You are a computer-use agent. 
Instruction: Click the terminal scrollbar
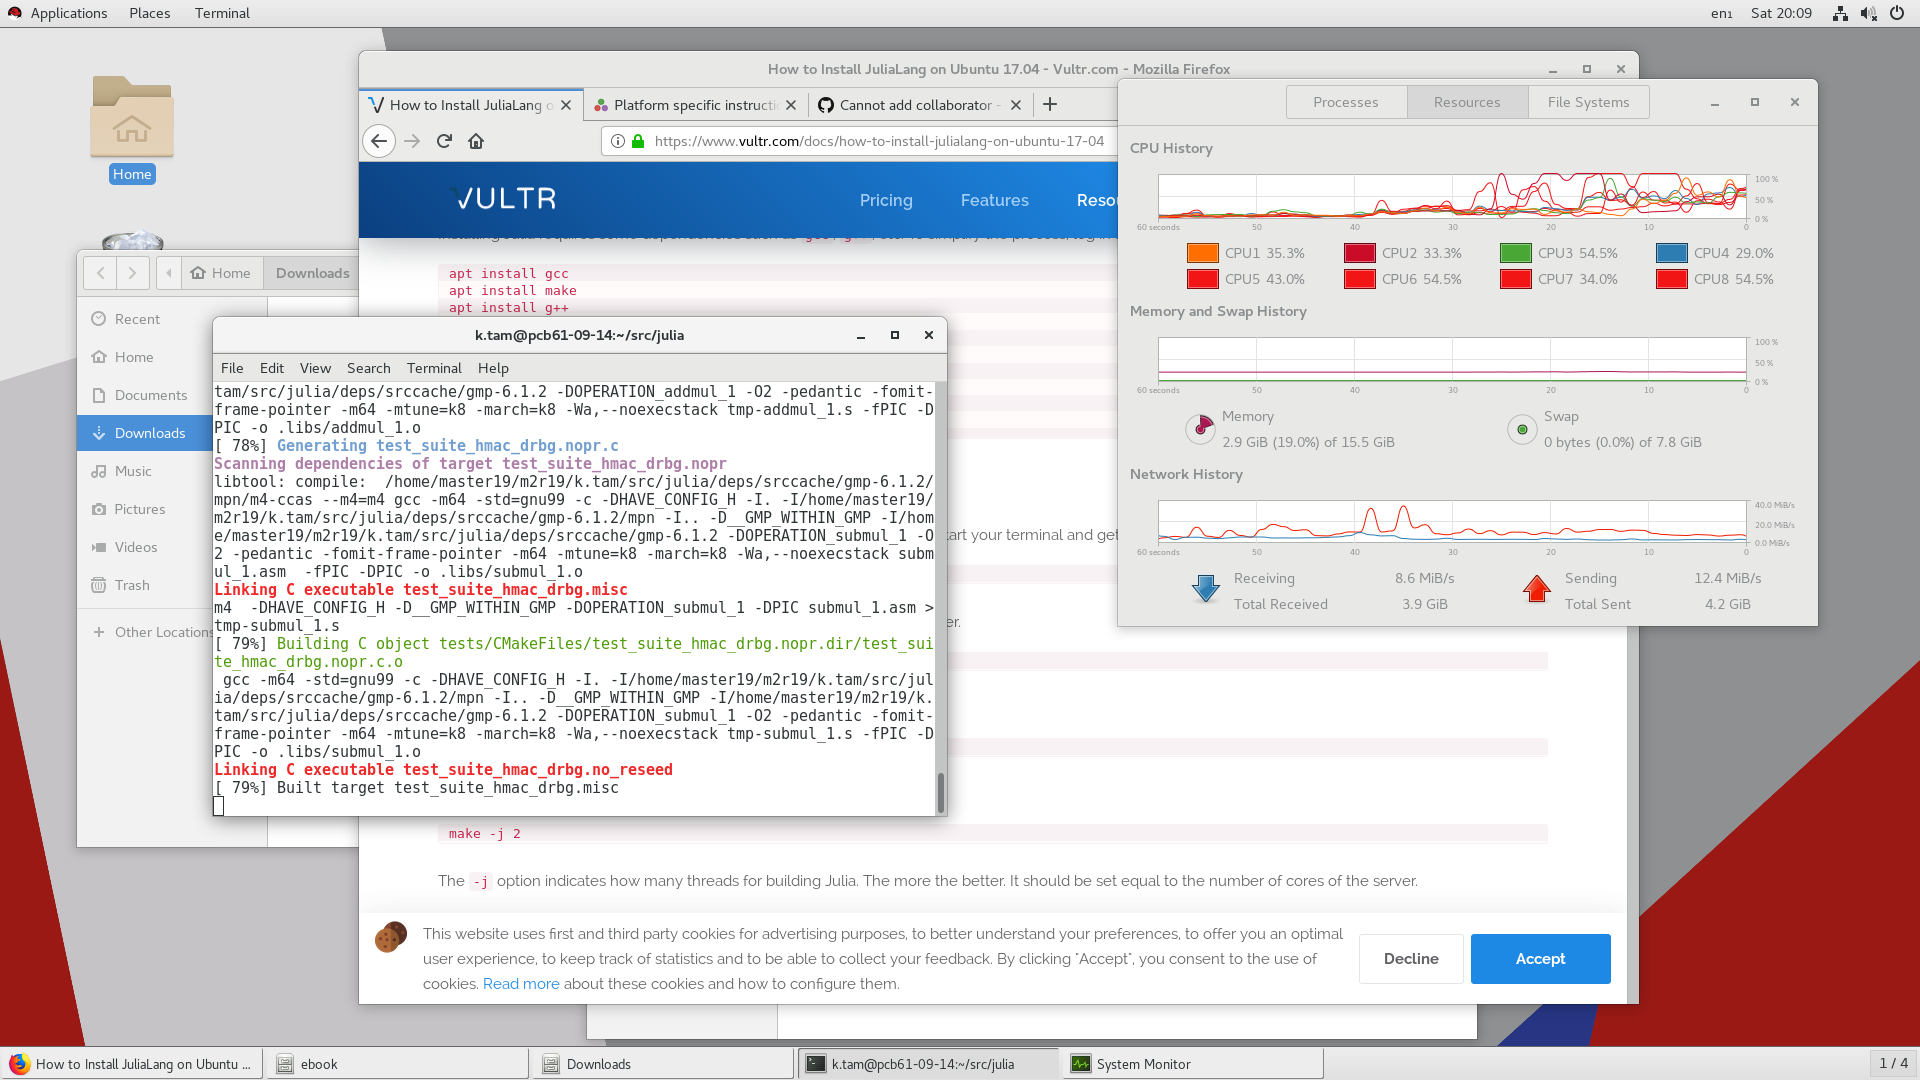pyautogui.click(x=940, y=792)
